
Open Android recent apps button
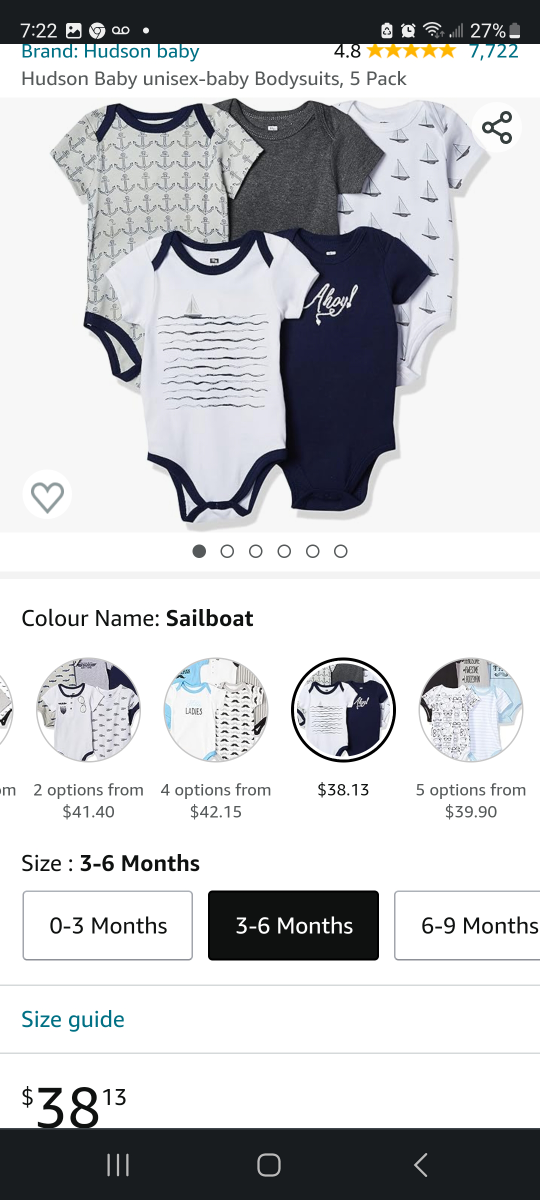tap(118, 1164)
